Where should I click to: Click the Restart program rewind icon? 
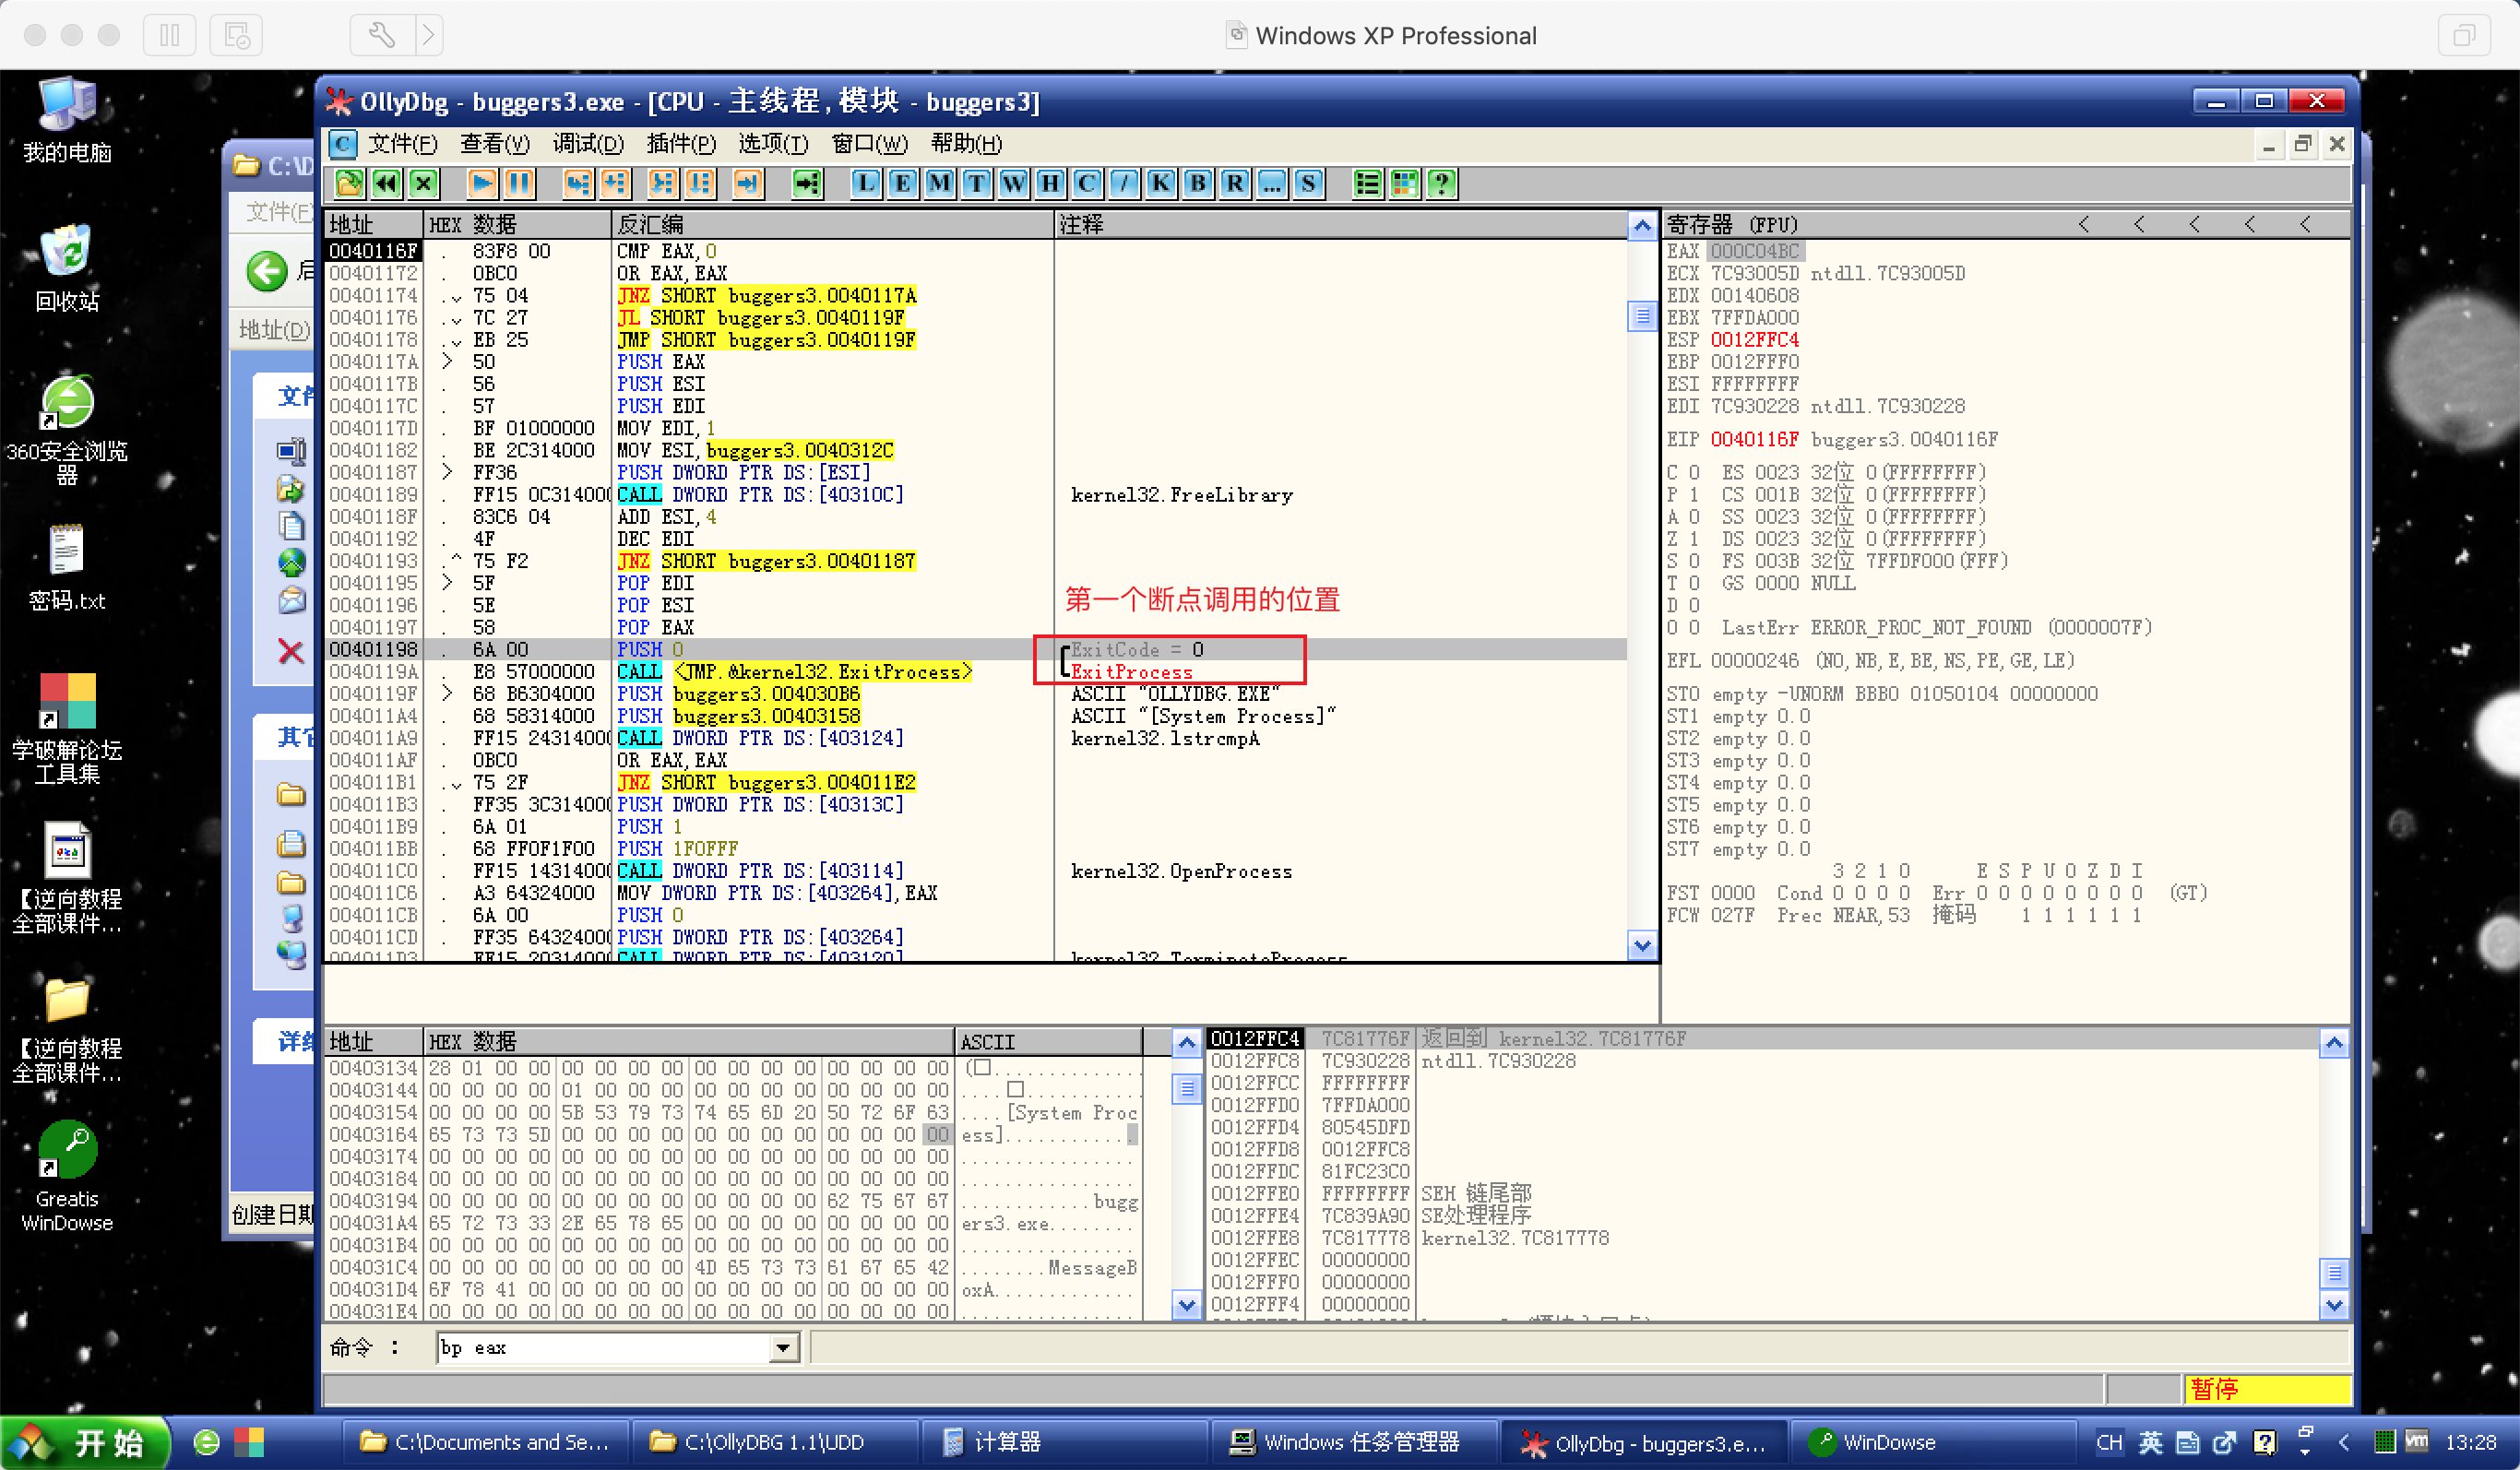pos(386,183)
